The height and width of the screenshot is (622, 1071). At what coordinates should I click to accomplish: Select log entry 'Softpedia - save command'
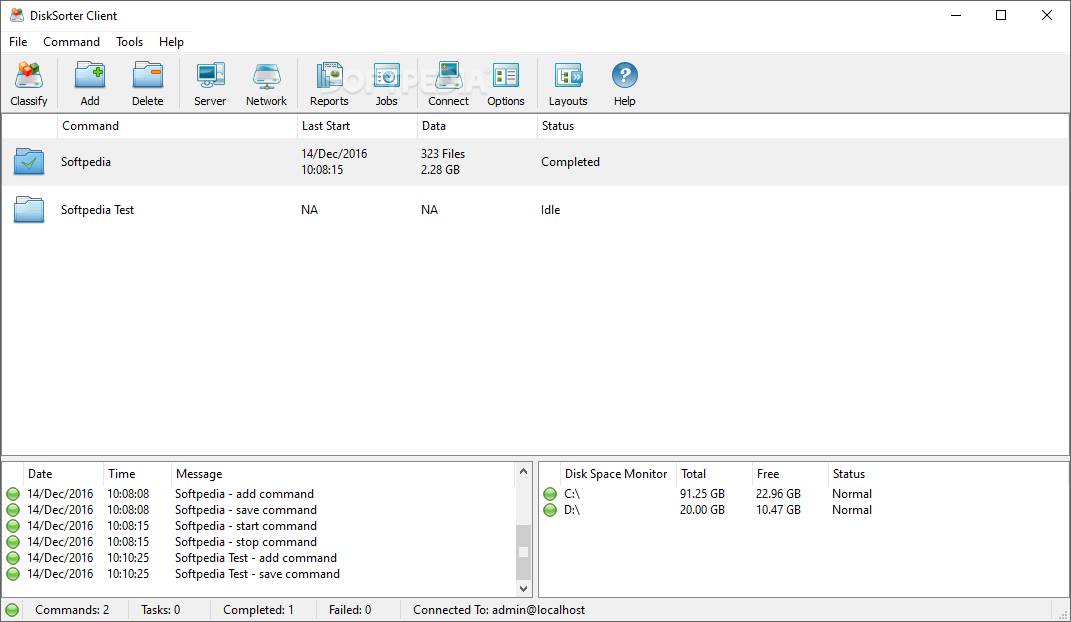point(246,510)
